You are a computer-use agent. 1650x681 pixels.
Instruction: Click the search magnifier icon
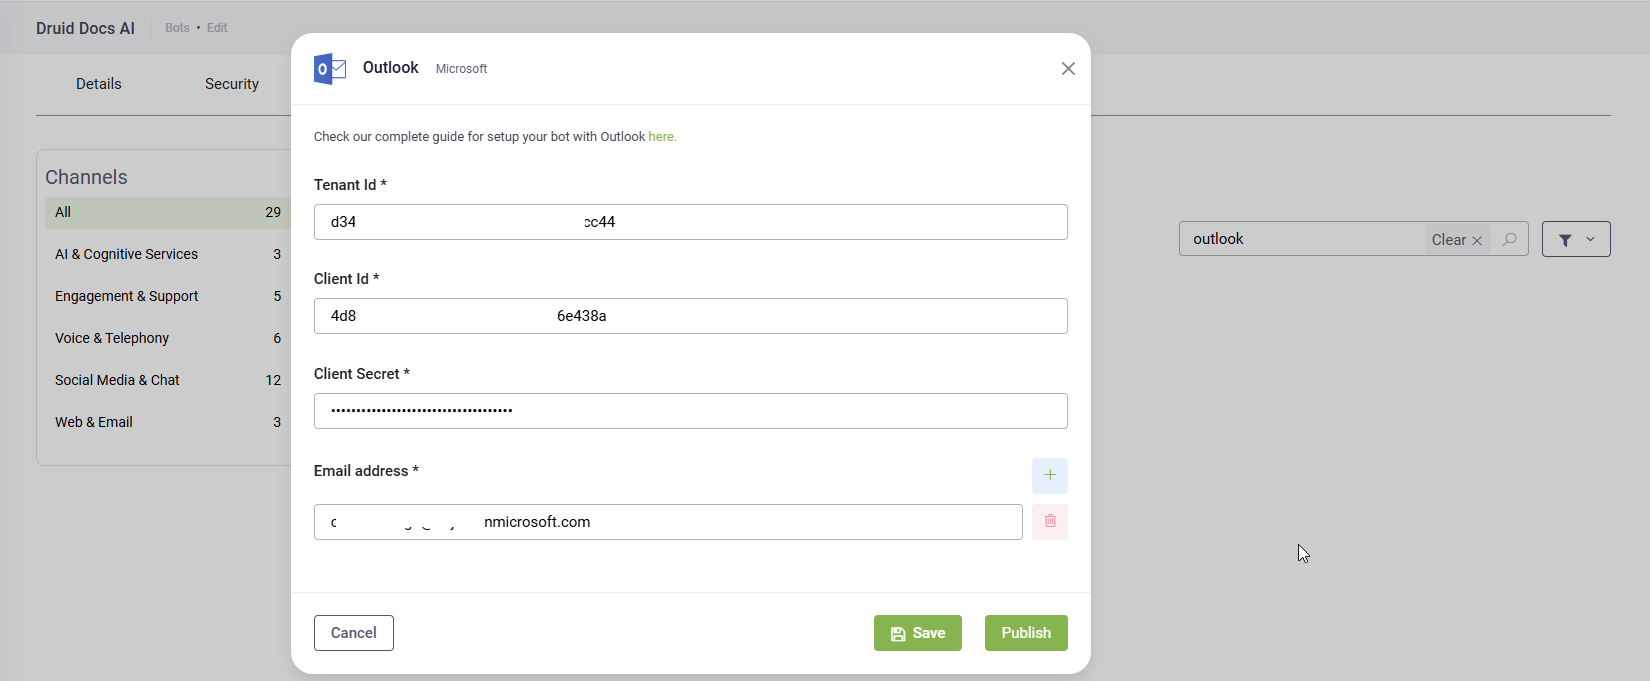[x=1510, y=240]
